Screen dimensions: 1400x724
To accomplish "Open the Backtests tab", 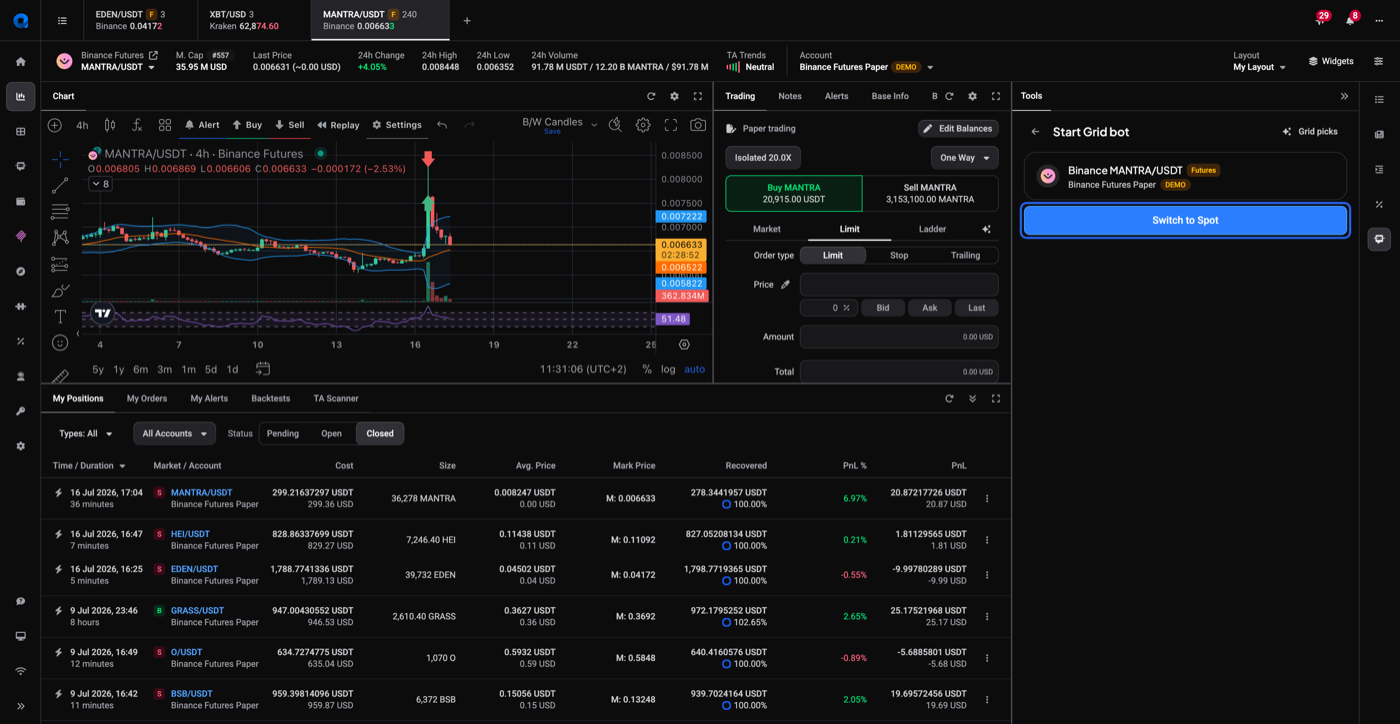I will [270, 398].
